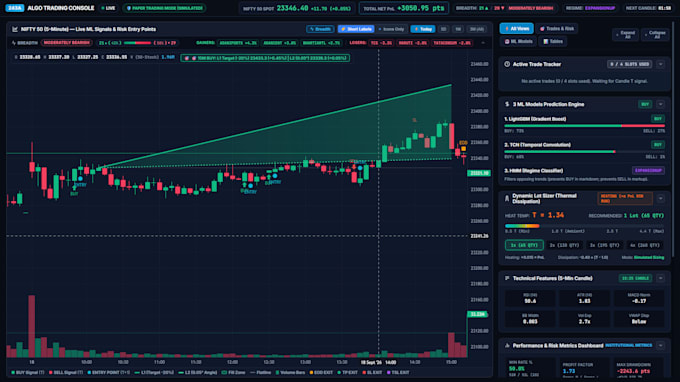Select the 2x (130 QTY) lot size

click(x=564, y=245)
